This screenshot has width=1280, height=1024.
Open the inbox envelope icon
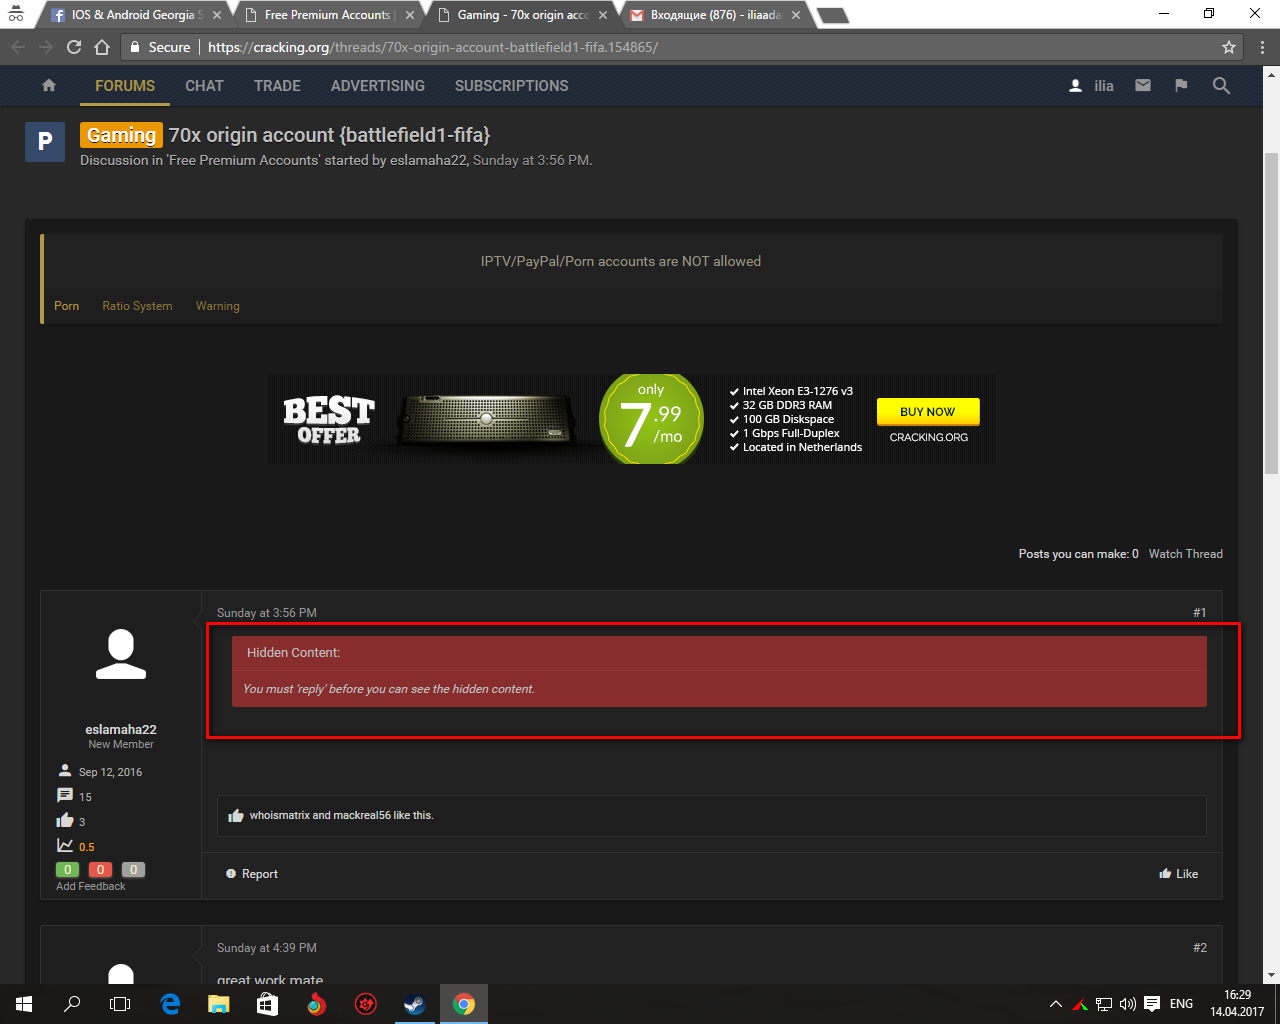1143,86
